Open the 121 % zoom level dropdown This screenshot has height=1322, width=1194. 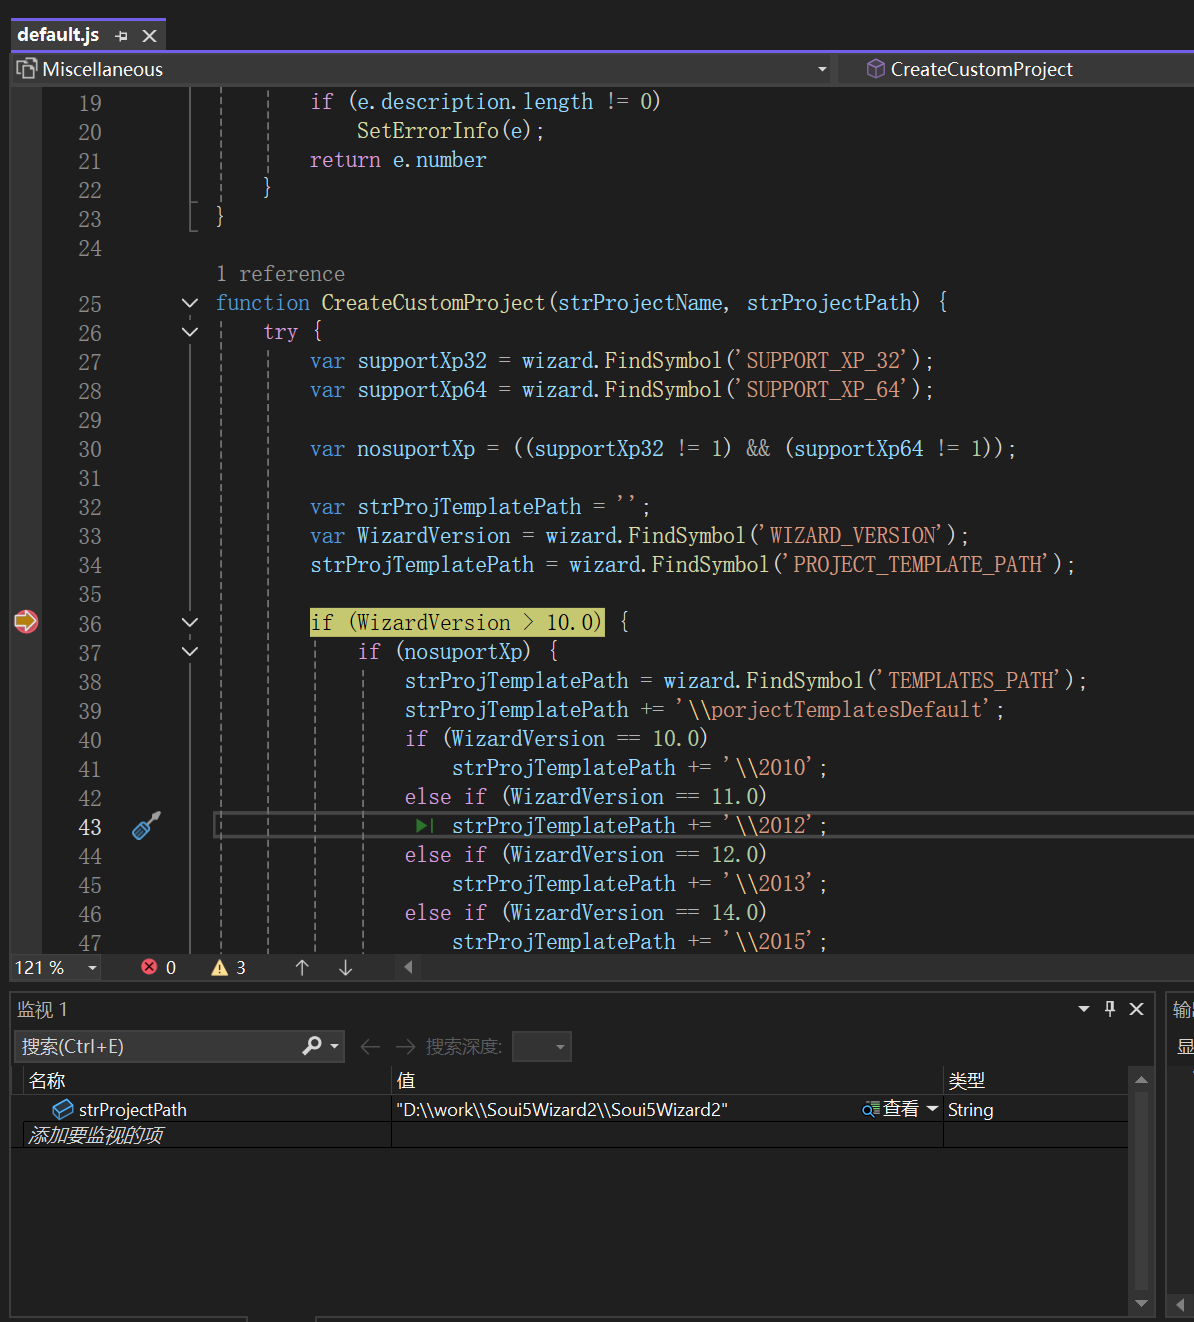pyautogui.click(x=92, y=967)
